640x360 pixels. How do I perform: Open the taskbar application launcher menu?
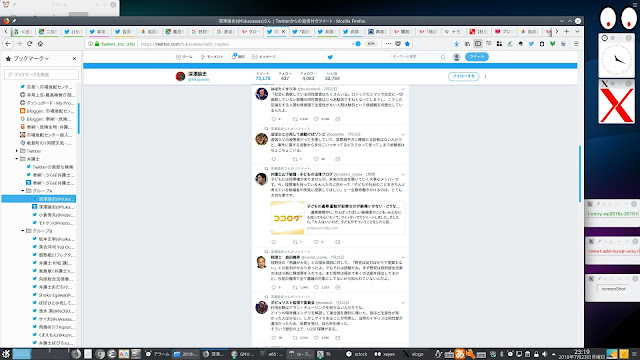pos(6,354)
